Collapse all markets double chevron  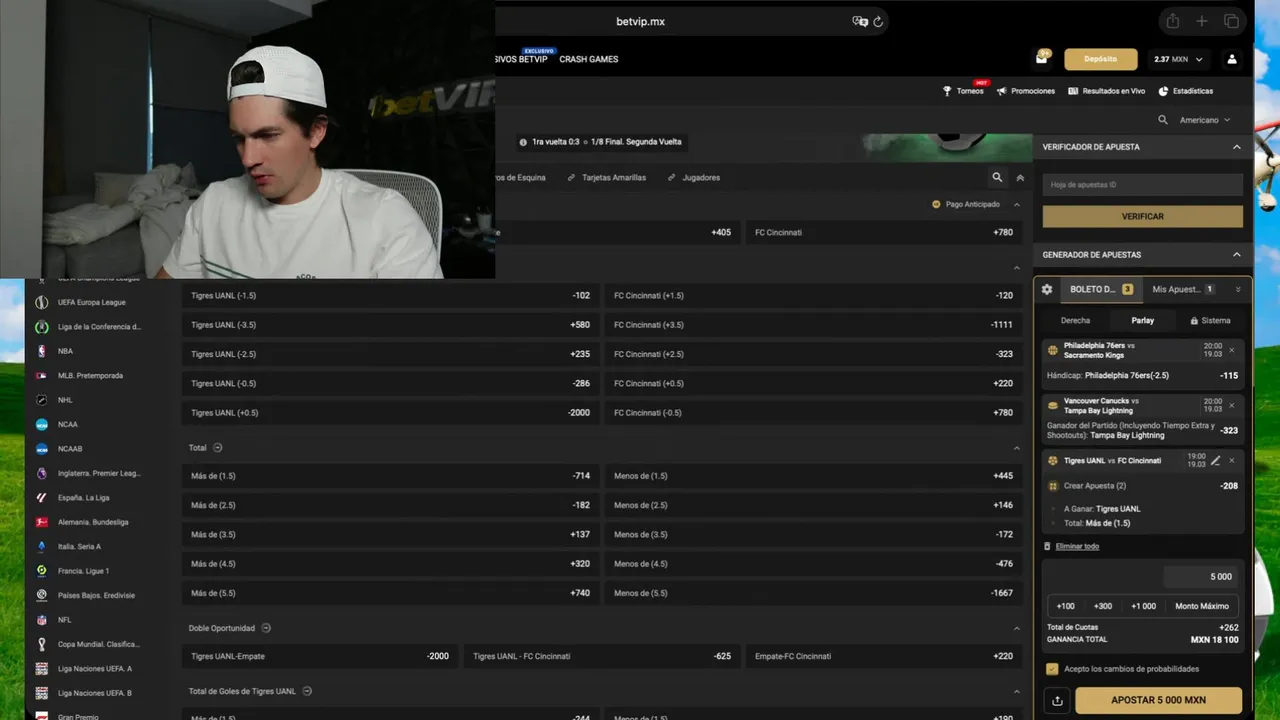click(1020, 177)
